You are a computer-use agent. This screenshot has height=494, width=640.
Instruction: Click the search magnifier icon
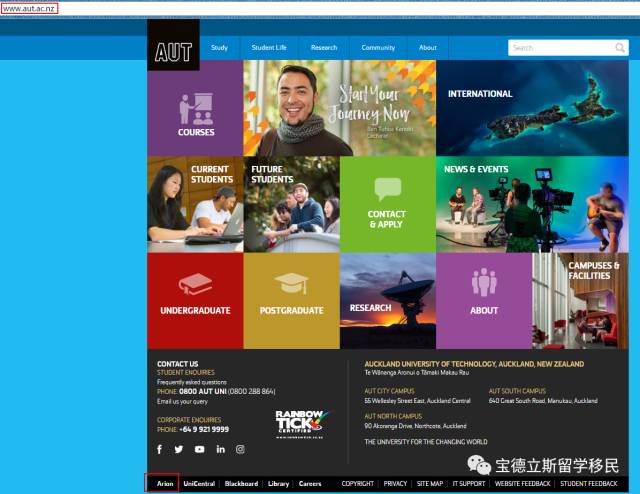click(x=620, y=48)
